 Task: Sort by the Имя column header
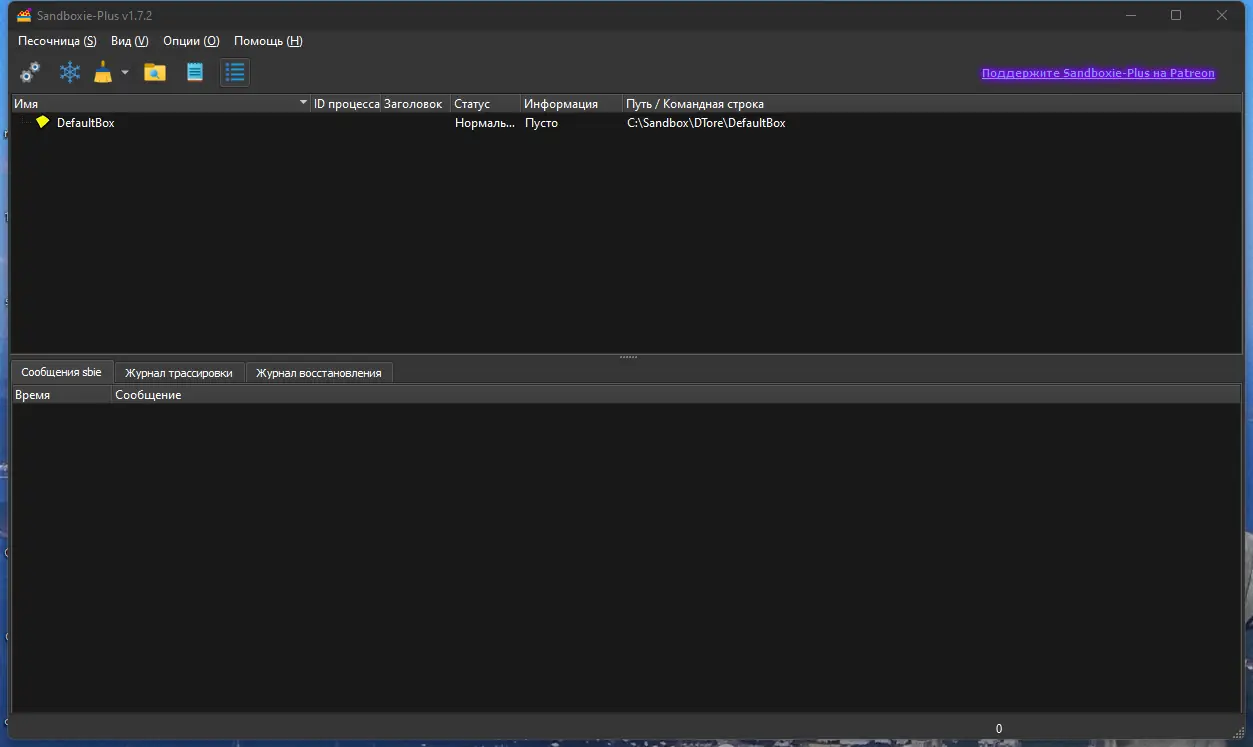point(161,104)
